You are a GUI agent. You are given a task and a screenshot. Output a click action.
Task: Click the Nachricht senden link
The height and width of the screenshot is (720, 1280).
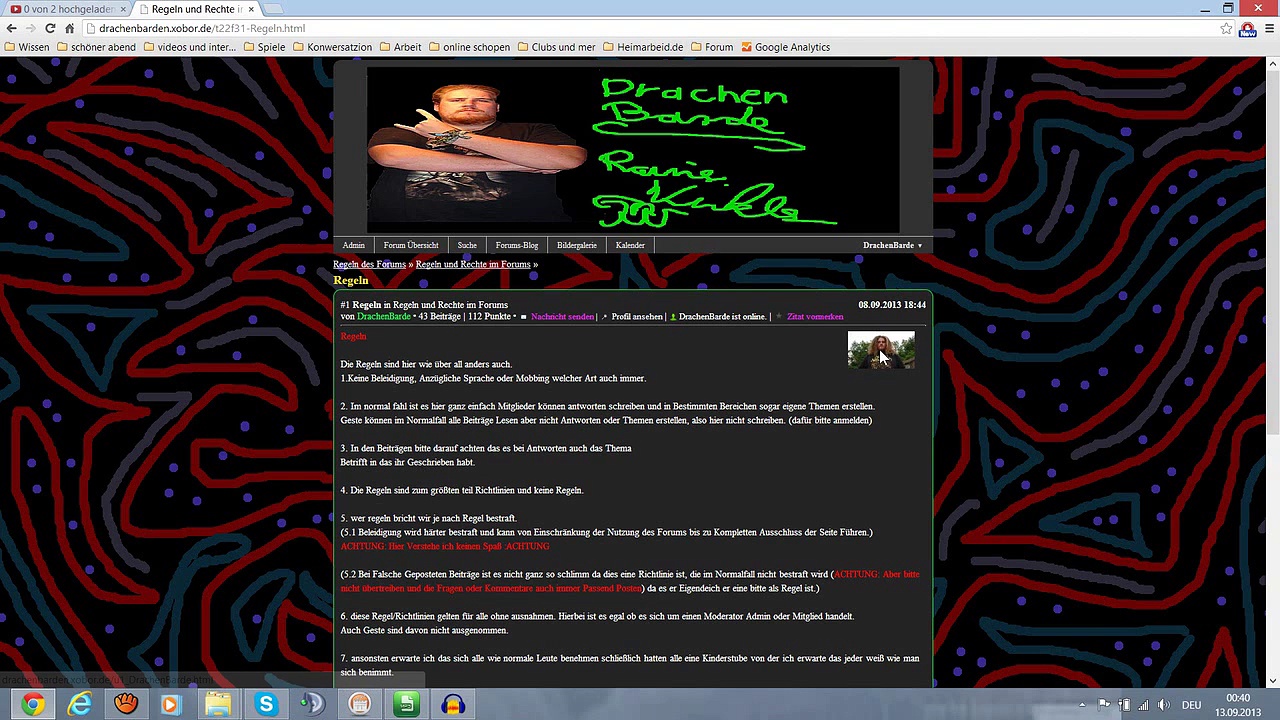(562, 317)
